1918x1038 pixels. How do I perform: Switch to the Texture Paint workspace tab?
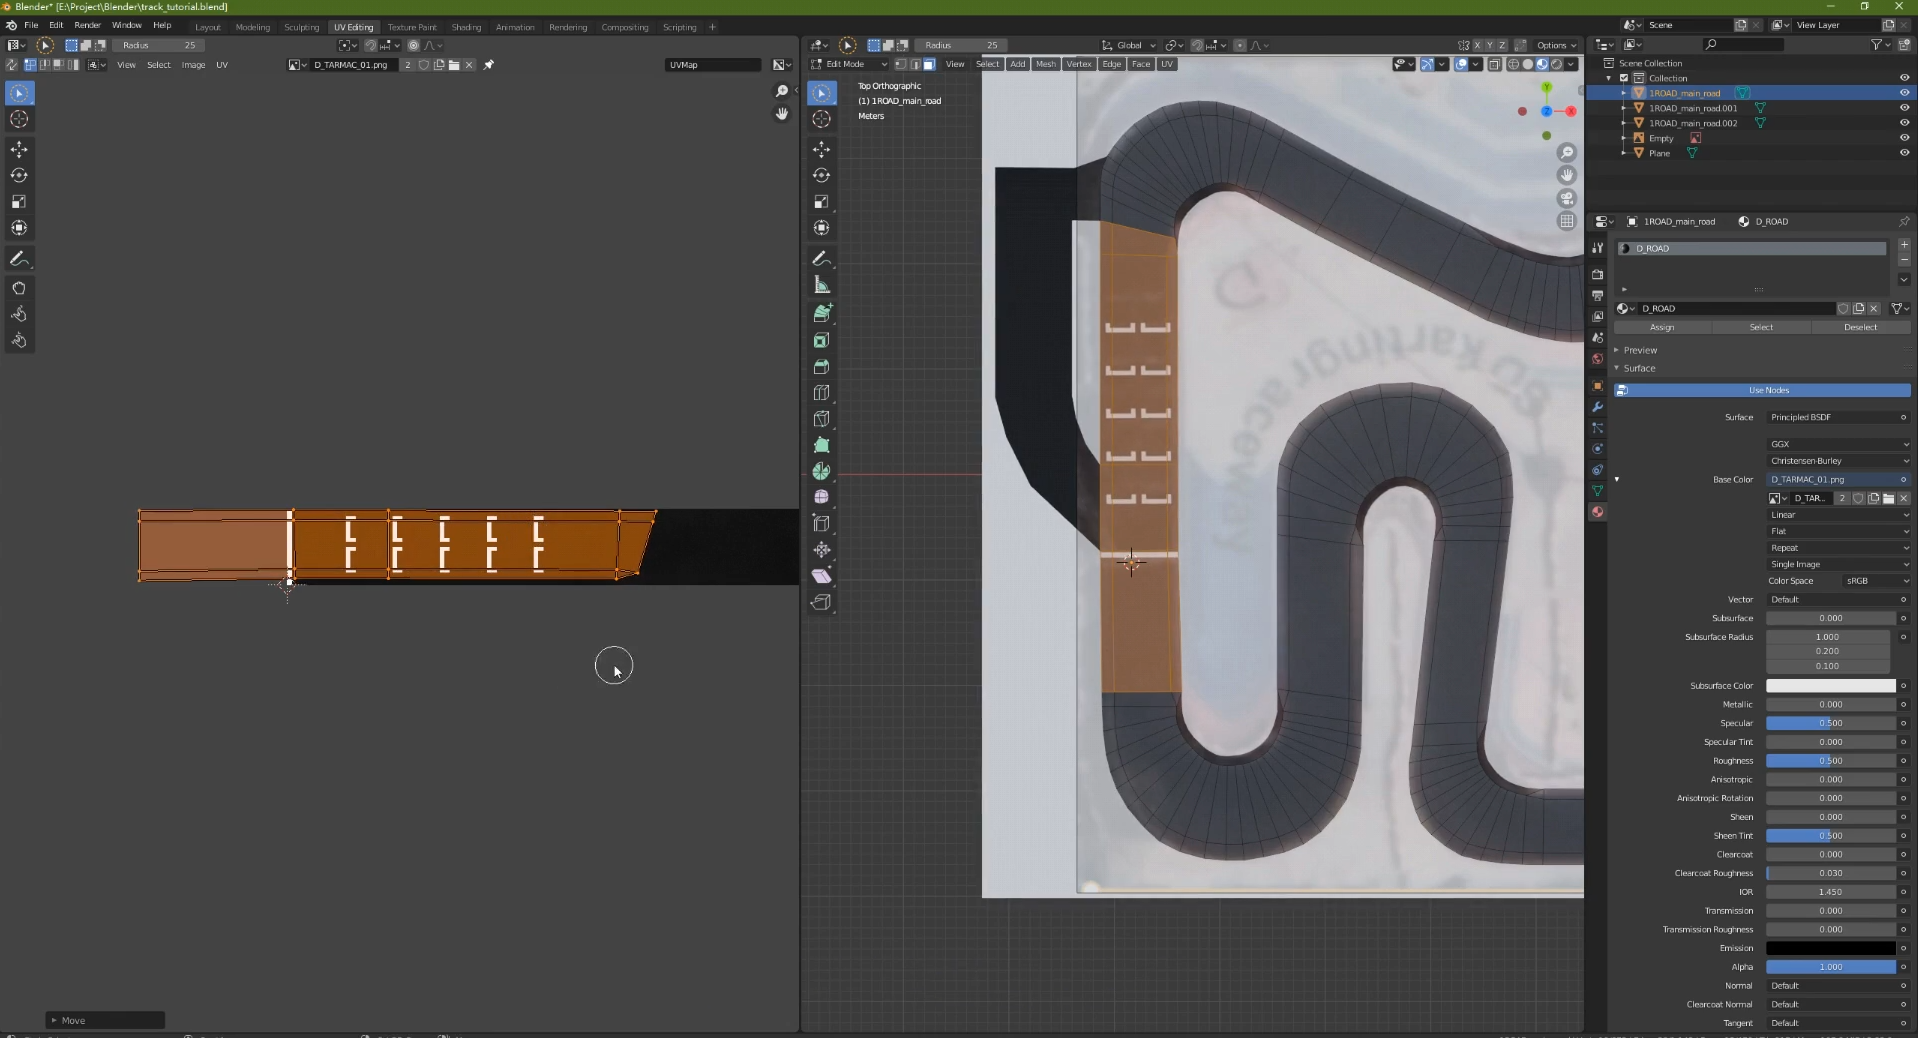(x=412, y=27)
